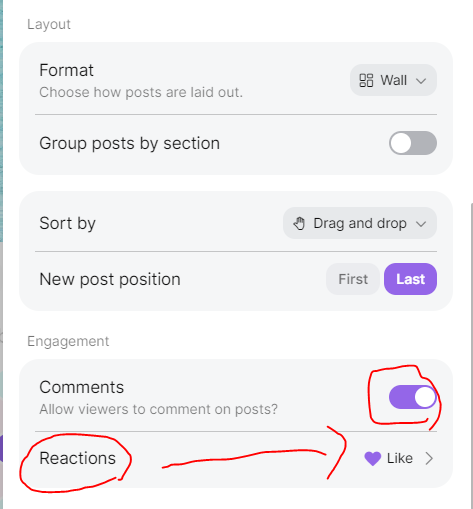Open Reactions settings via the right chevron

point(429,458)
